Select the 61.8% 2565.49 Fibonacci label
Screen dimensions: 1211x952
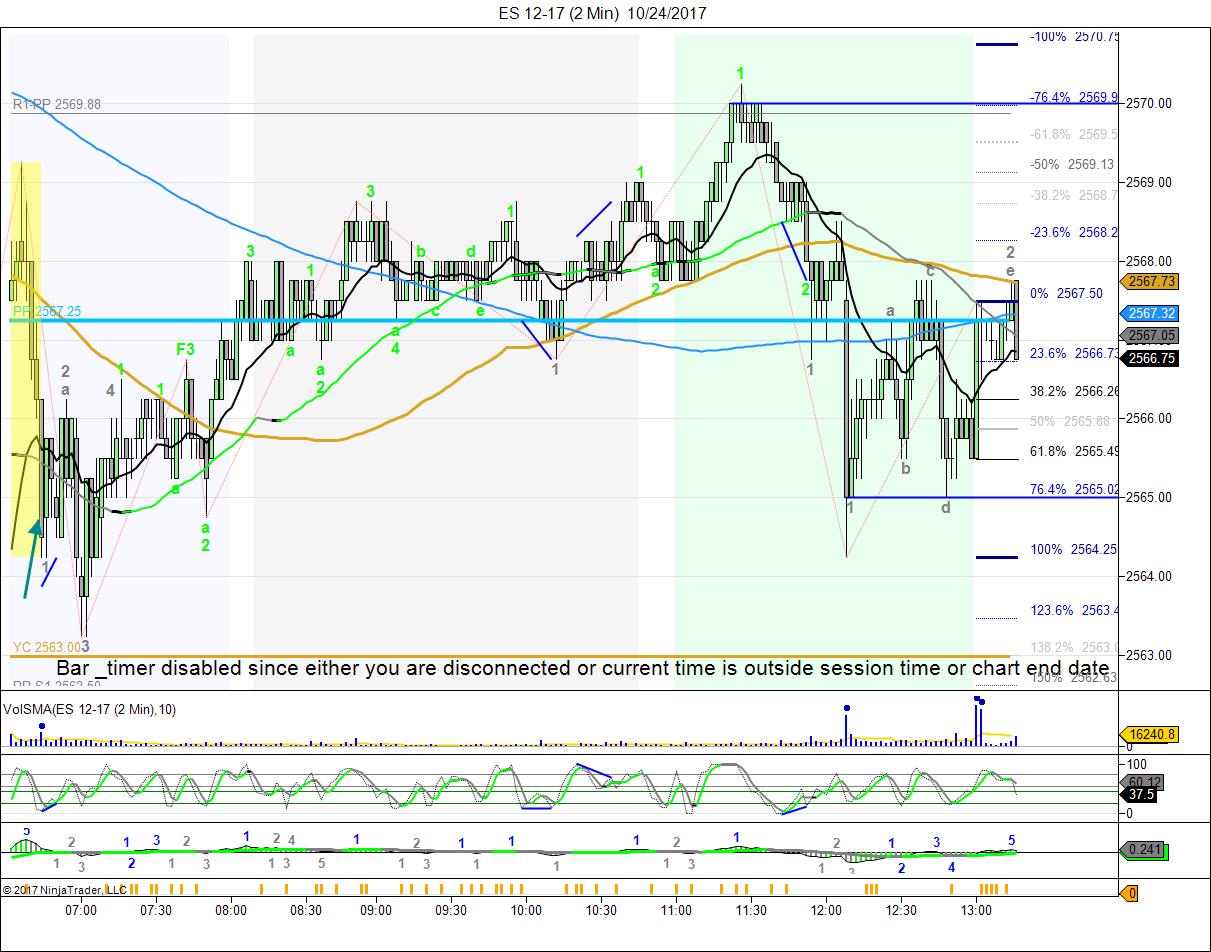point(1074,451)
